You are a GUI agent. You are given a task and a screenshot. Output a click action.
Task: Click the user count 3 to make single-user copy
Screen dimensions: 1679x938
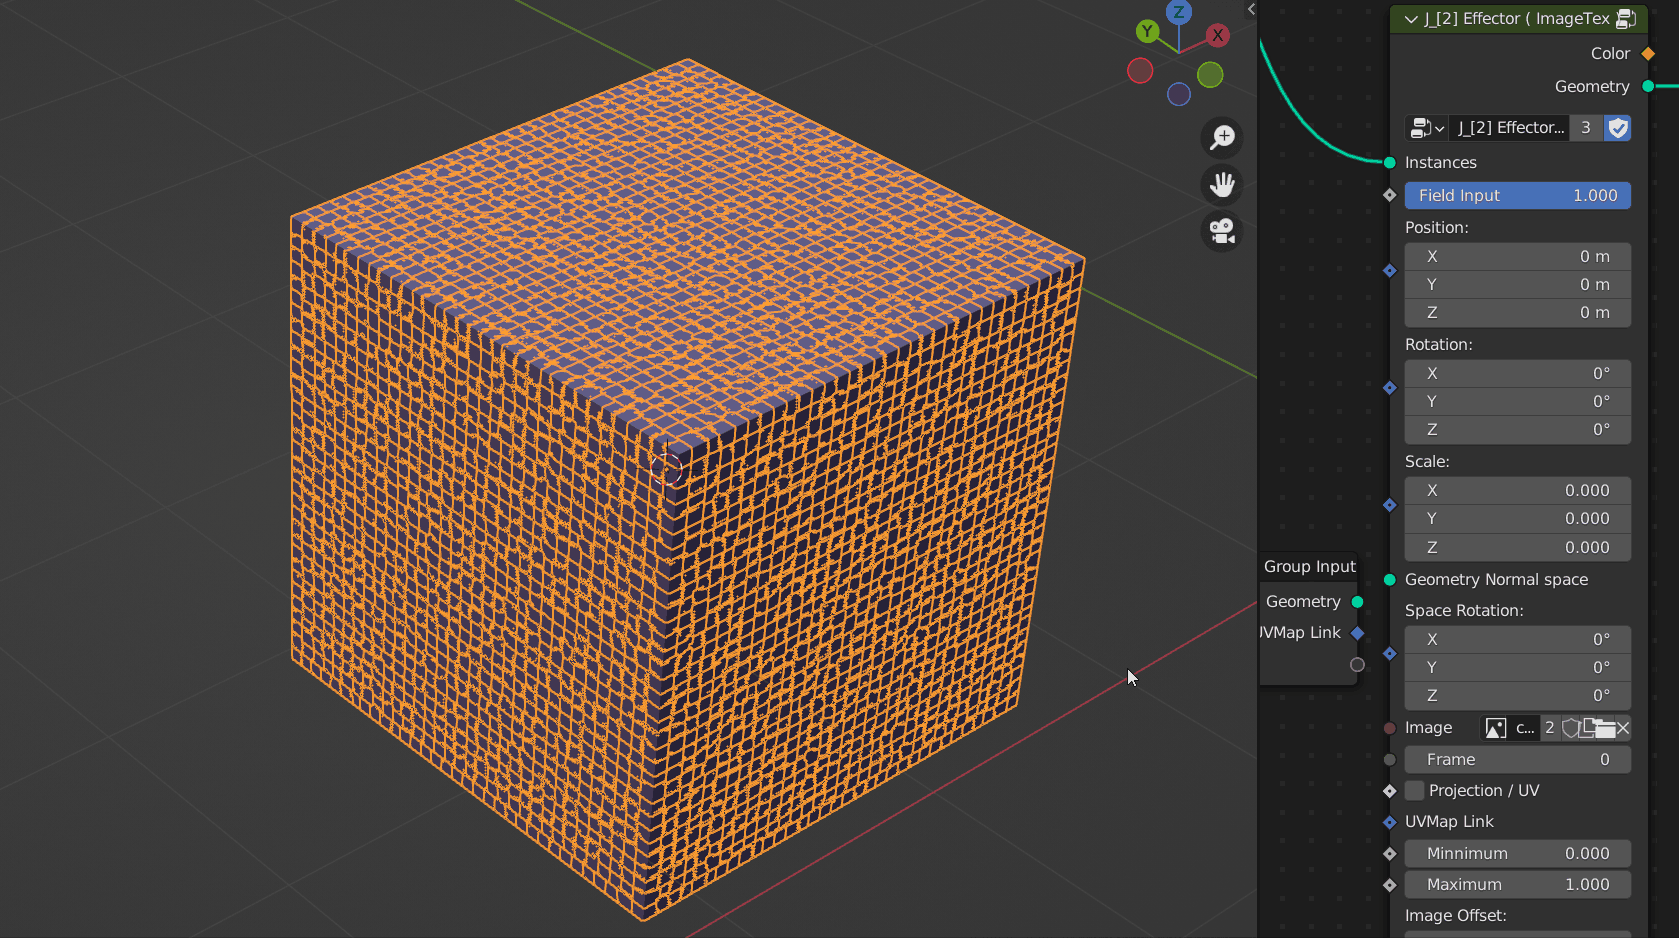tap(1585, 128)
